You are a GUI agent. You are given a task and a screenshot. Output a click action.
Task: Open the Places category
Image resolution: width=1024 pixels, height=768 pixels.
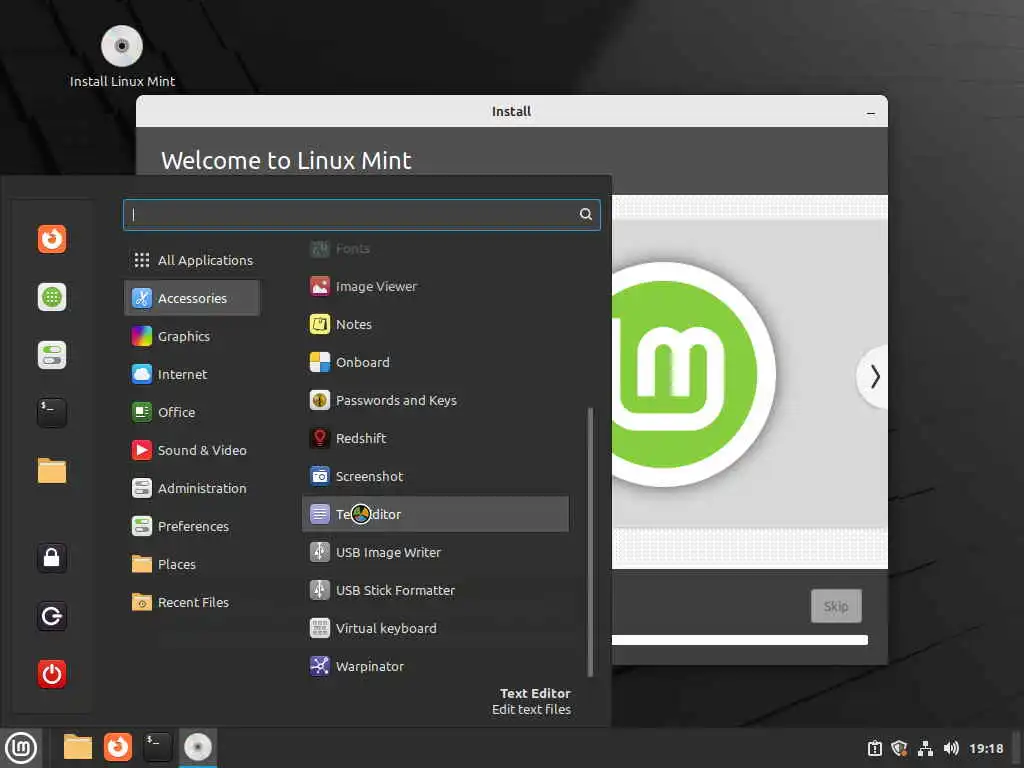[x=192, y=564]
